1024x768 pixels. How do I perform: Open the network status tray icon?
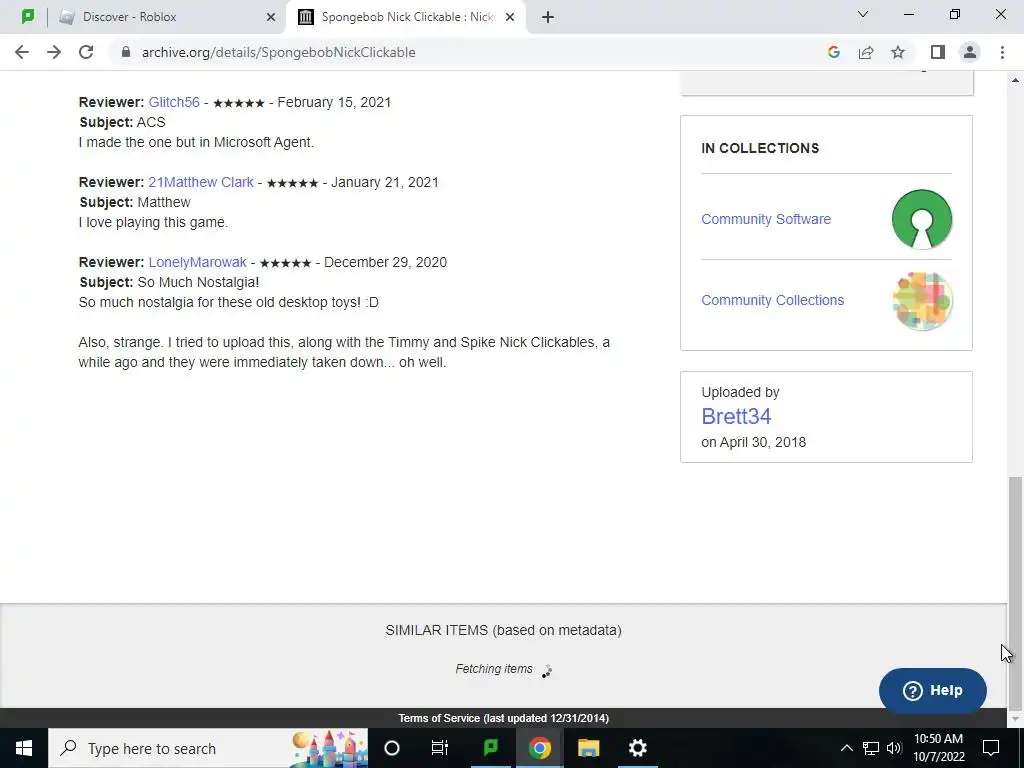point(871,748)
